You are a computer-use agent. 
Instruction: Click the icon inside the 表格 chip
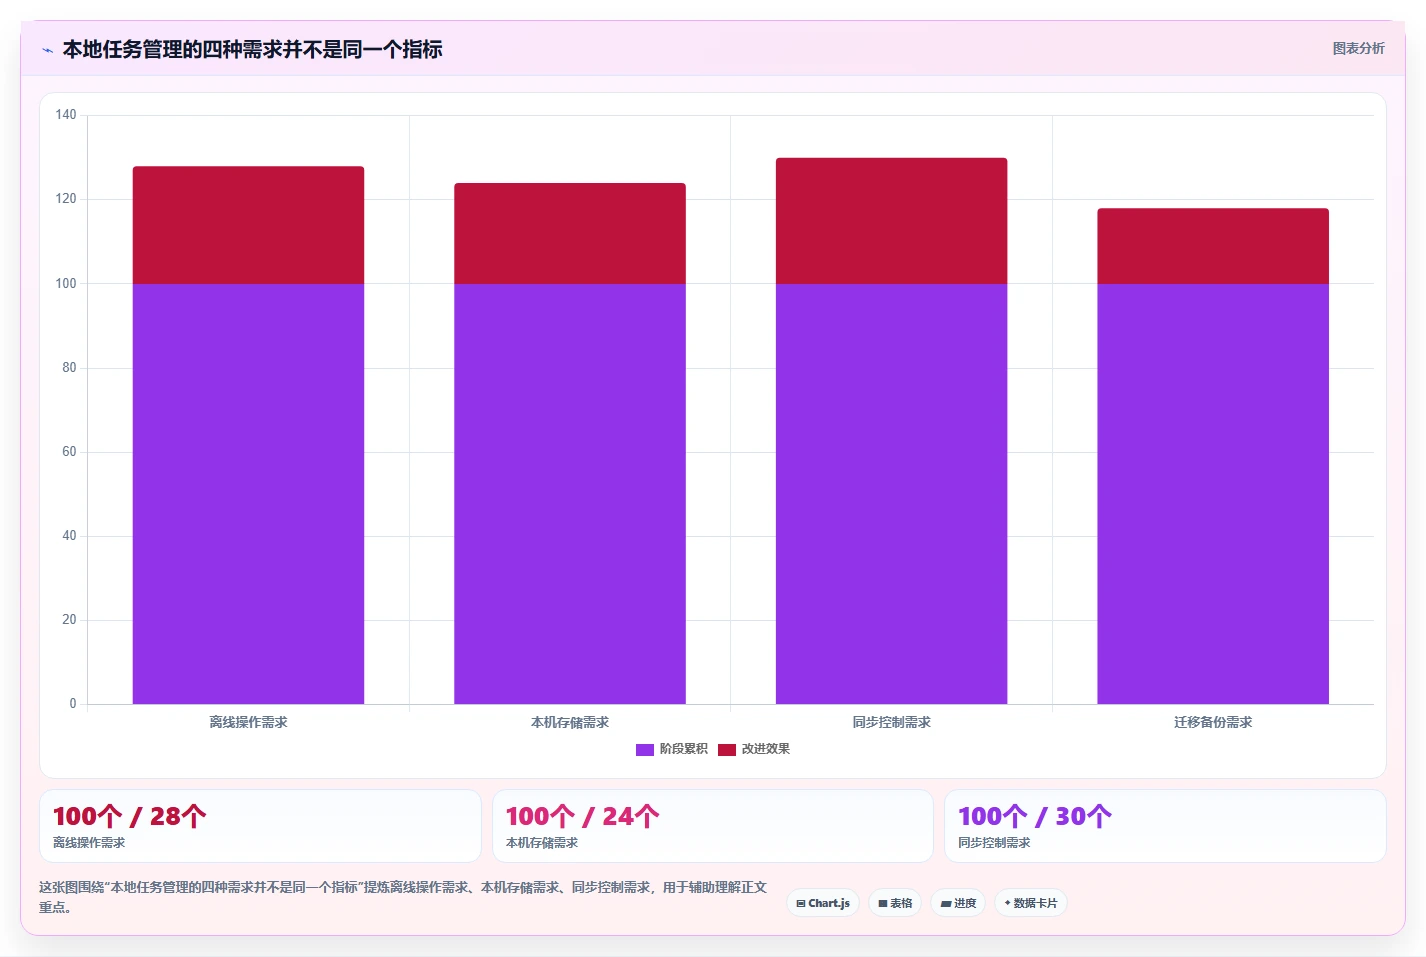coord(883,903)
